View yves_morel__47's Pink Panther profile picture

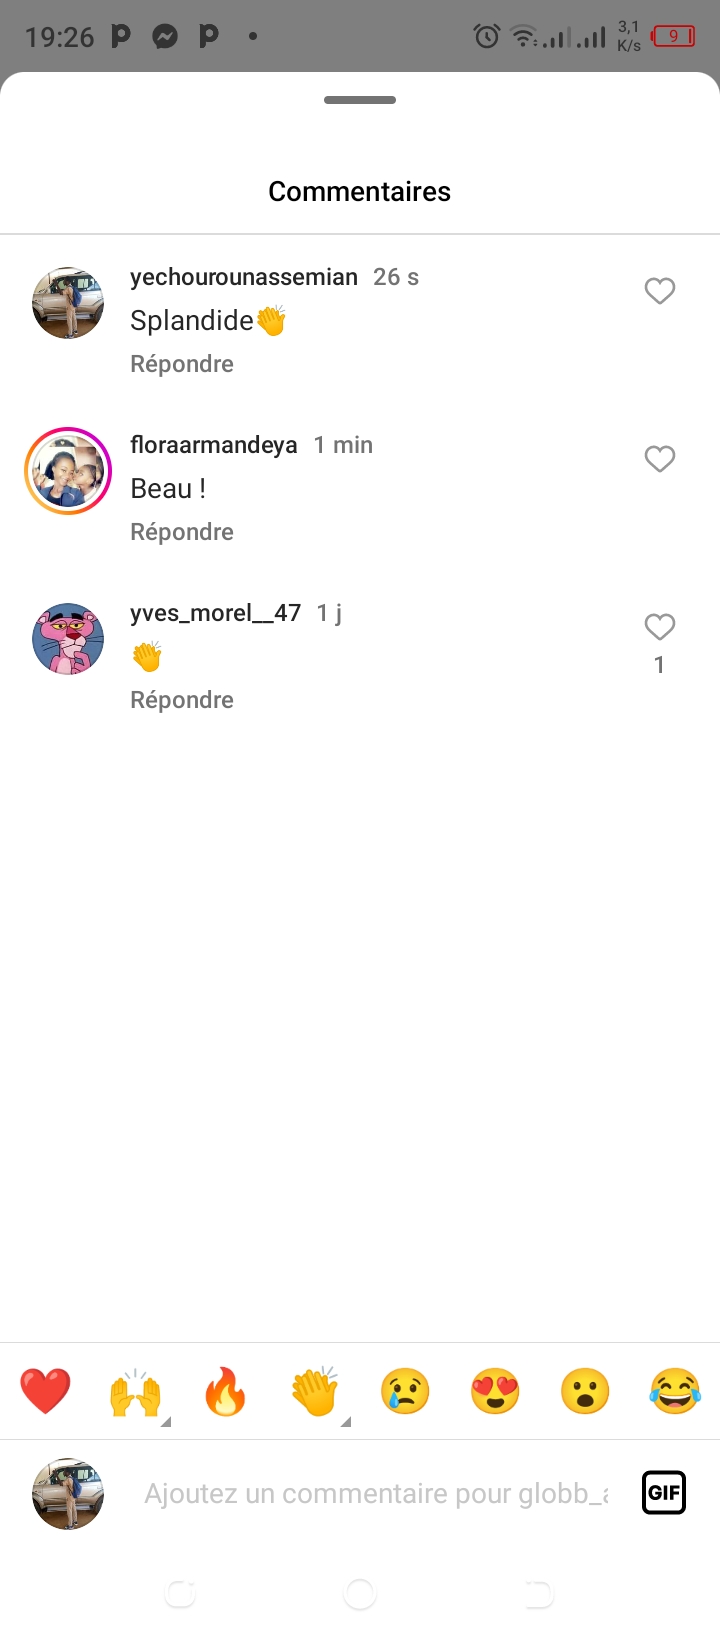click(x=68, y=639)
